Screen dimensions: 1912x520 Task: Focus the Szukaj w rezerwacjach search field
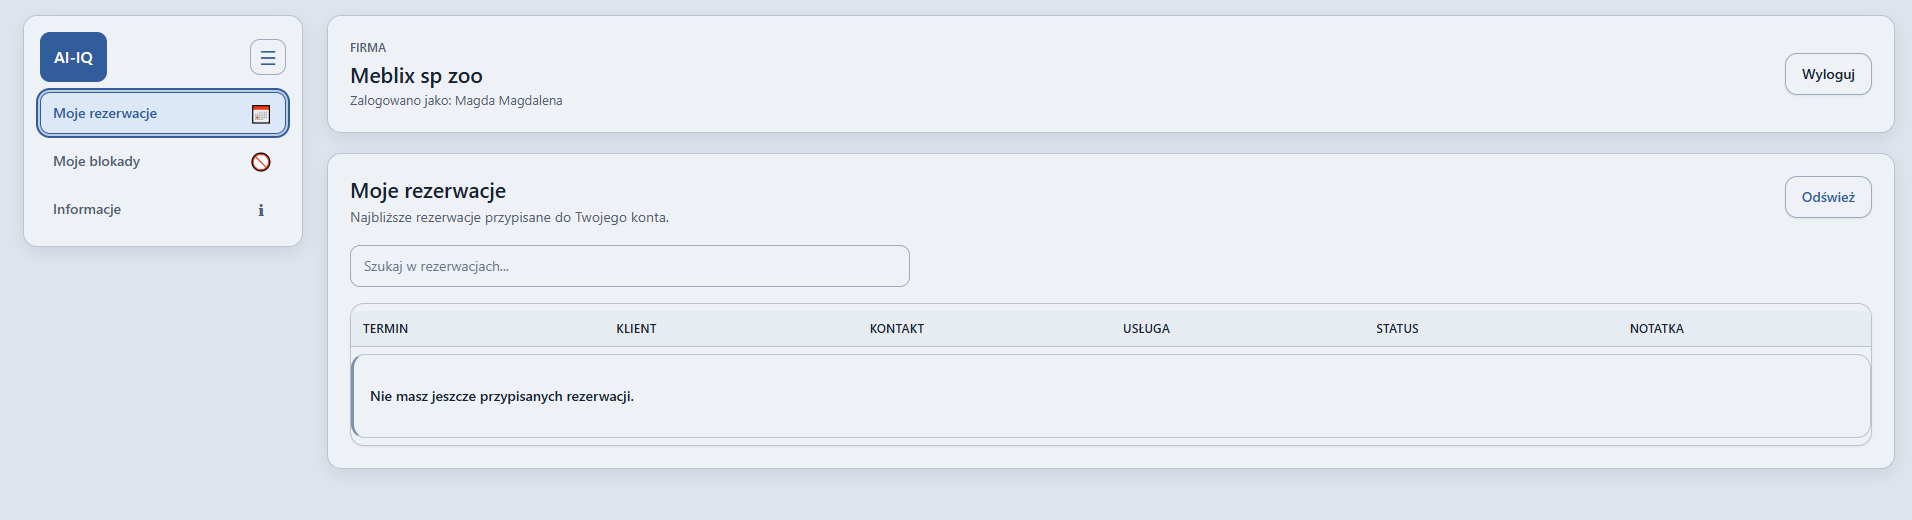[630, 266]
